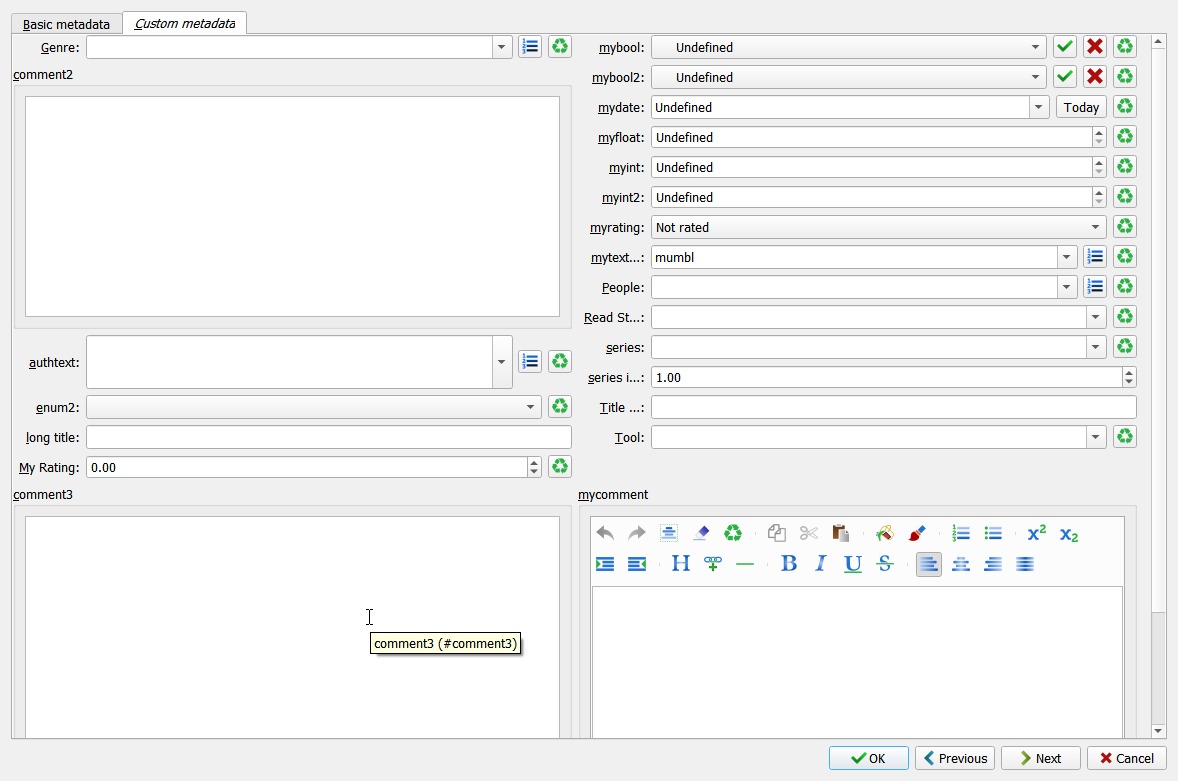Viewport: 1178px width, 781px height.
Task: Confirm changes with OK button
Action: [868, 758]
